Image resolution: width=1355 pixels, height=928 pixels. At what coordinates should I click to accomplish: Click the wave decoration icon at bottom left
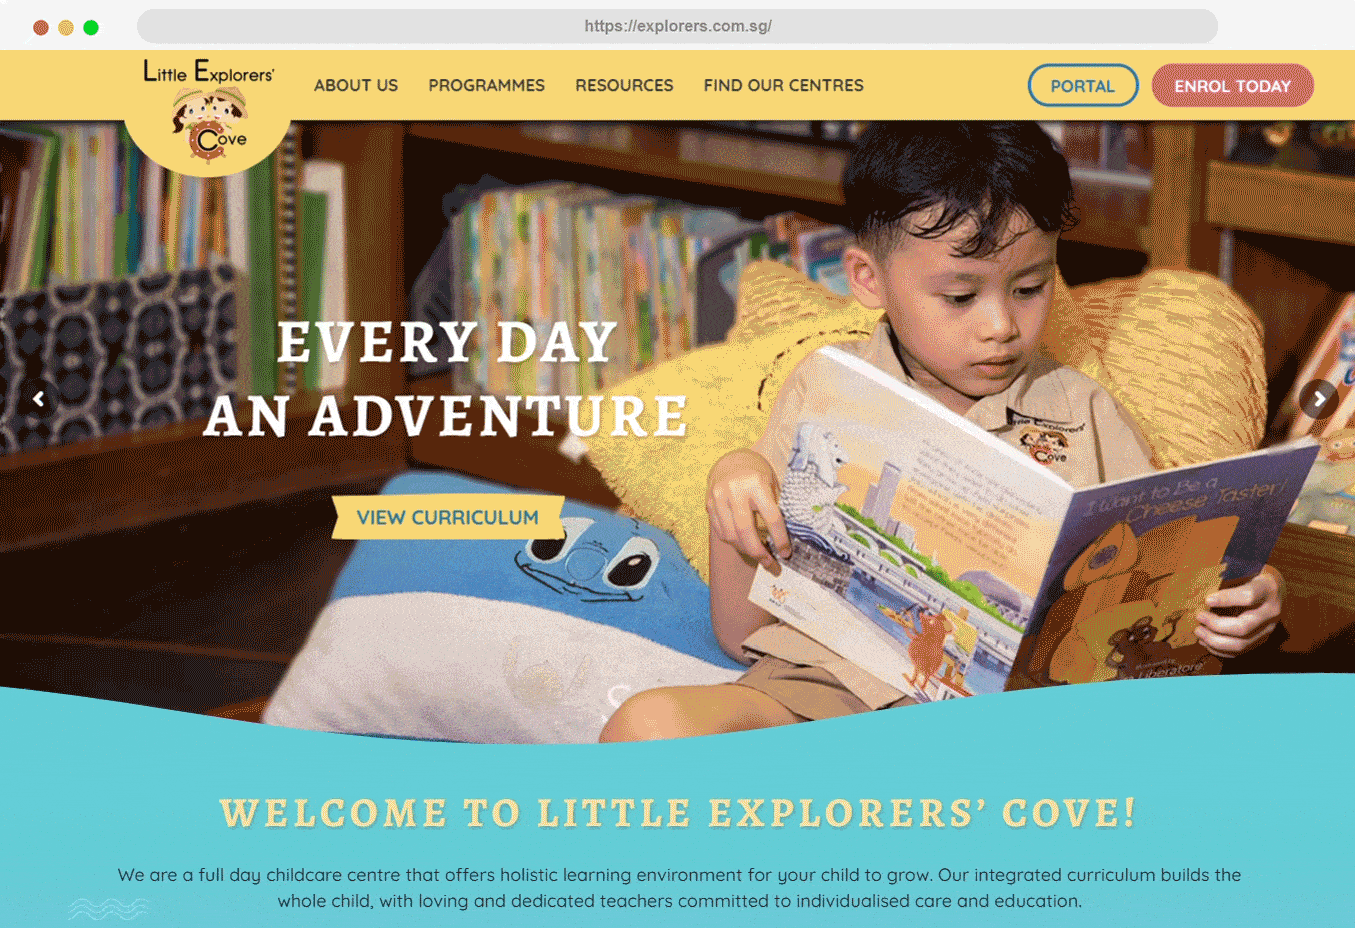(108, 908)
